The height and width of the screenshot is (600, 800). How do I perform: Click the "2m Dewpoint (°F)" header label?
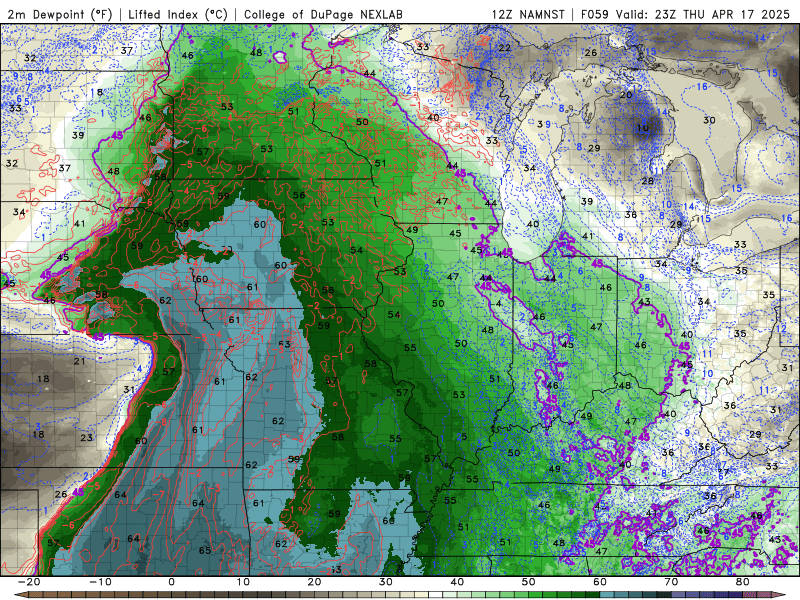click(x=60, y=14)
